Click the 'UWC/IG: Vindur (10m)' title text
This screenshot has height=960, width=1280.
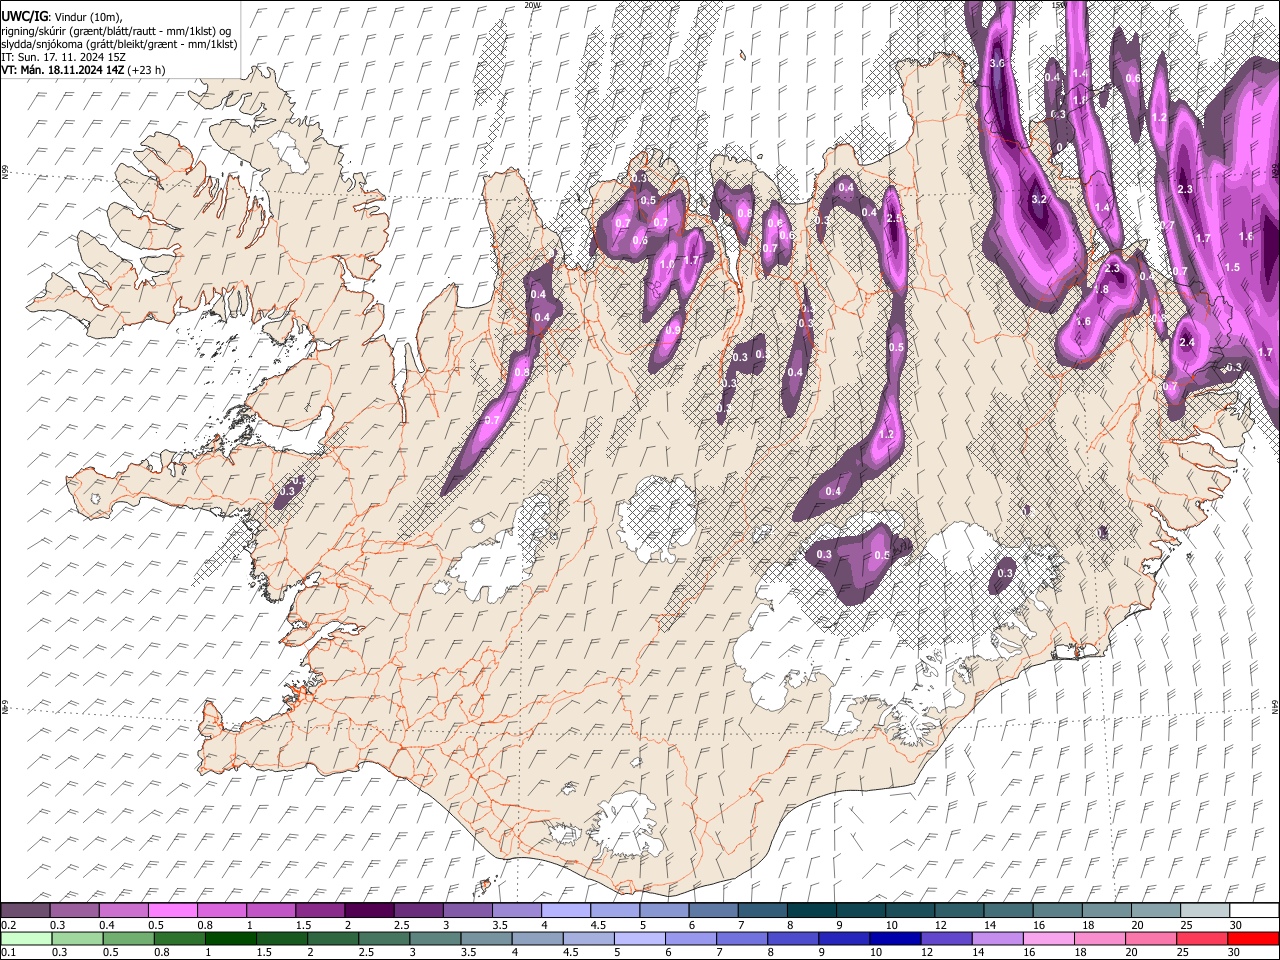pyautogui.click(x=62, y=16)
